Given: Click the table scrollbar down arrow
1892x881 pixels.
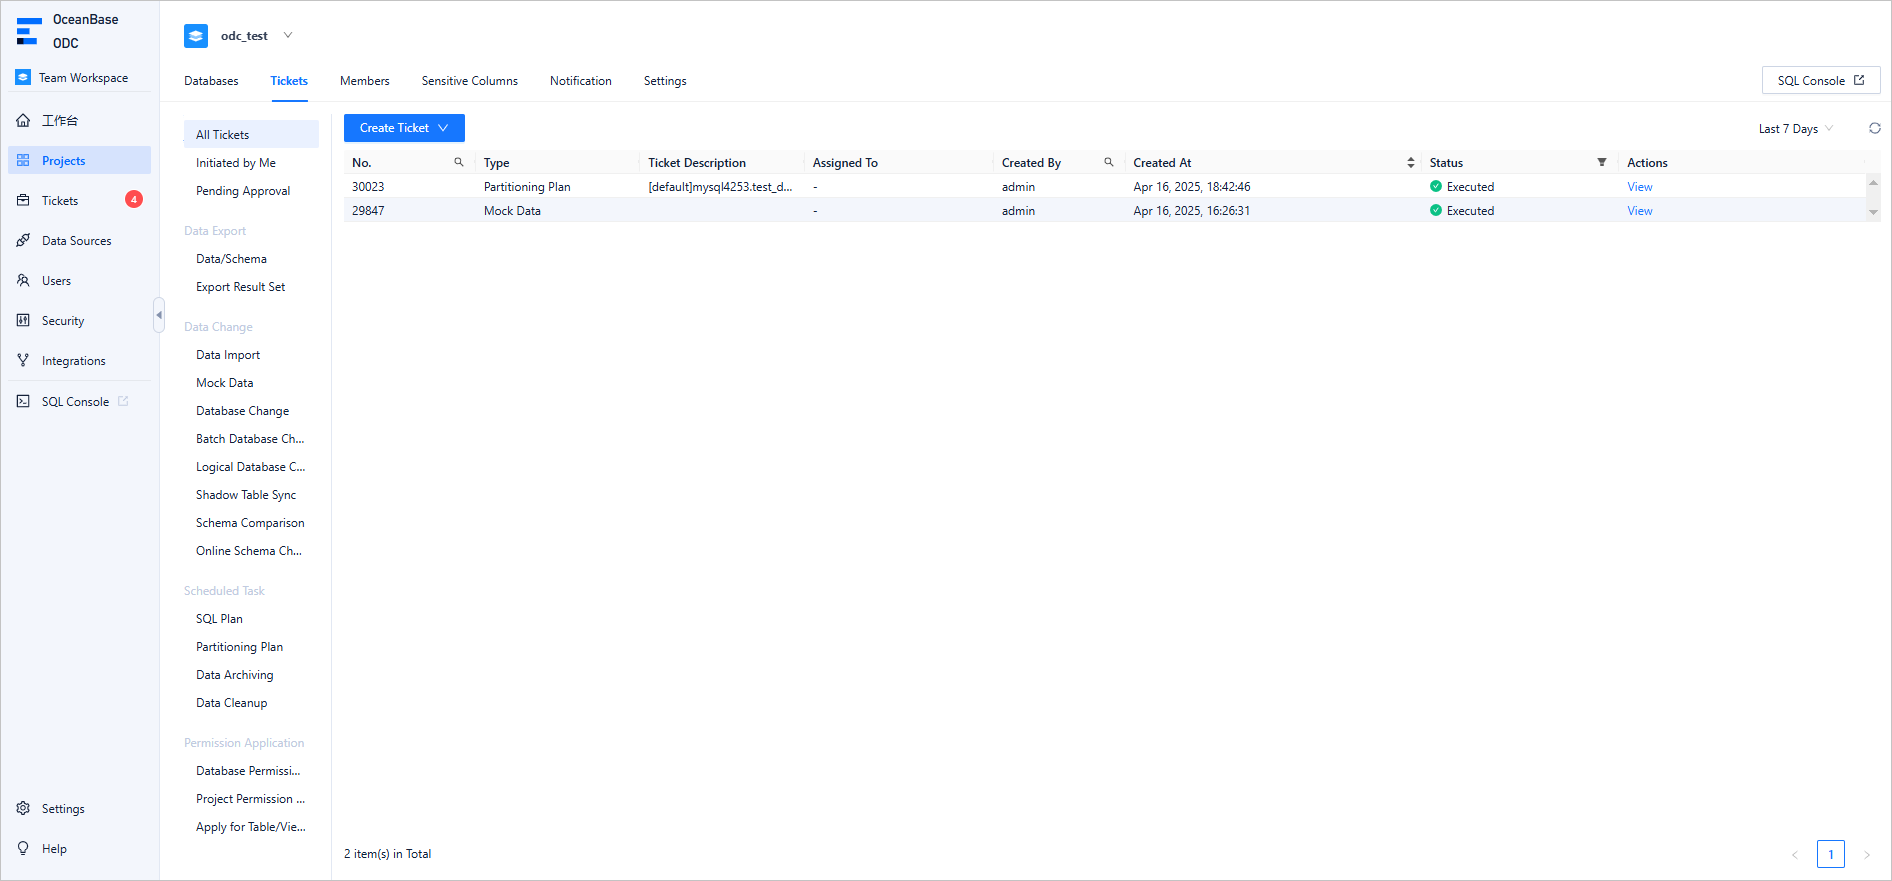Looking at the screenshot, I should click(1873, 212).
